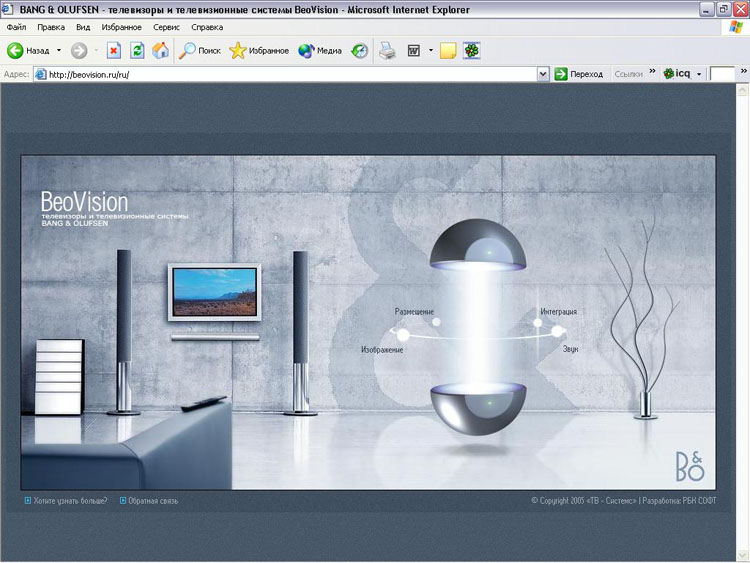Open the Media (Медиа) panel
Image resolution: width=750 pixels, height=563 pixels.
pyautogui.click(x=320, y=50)
